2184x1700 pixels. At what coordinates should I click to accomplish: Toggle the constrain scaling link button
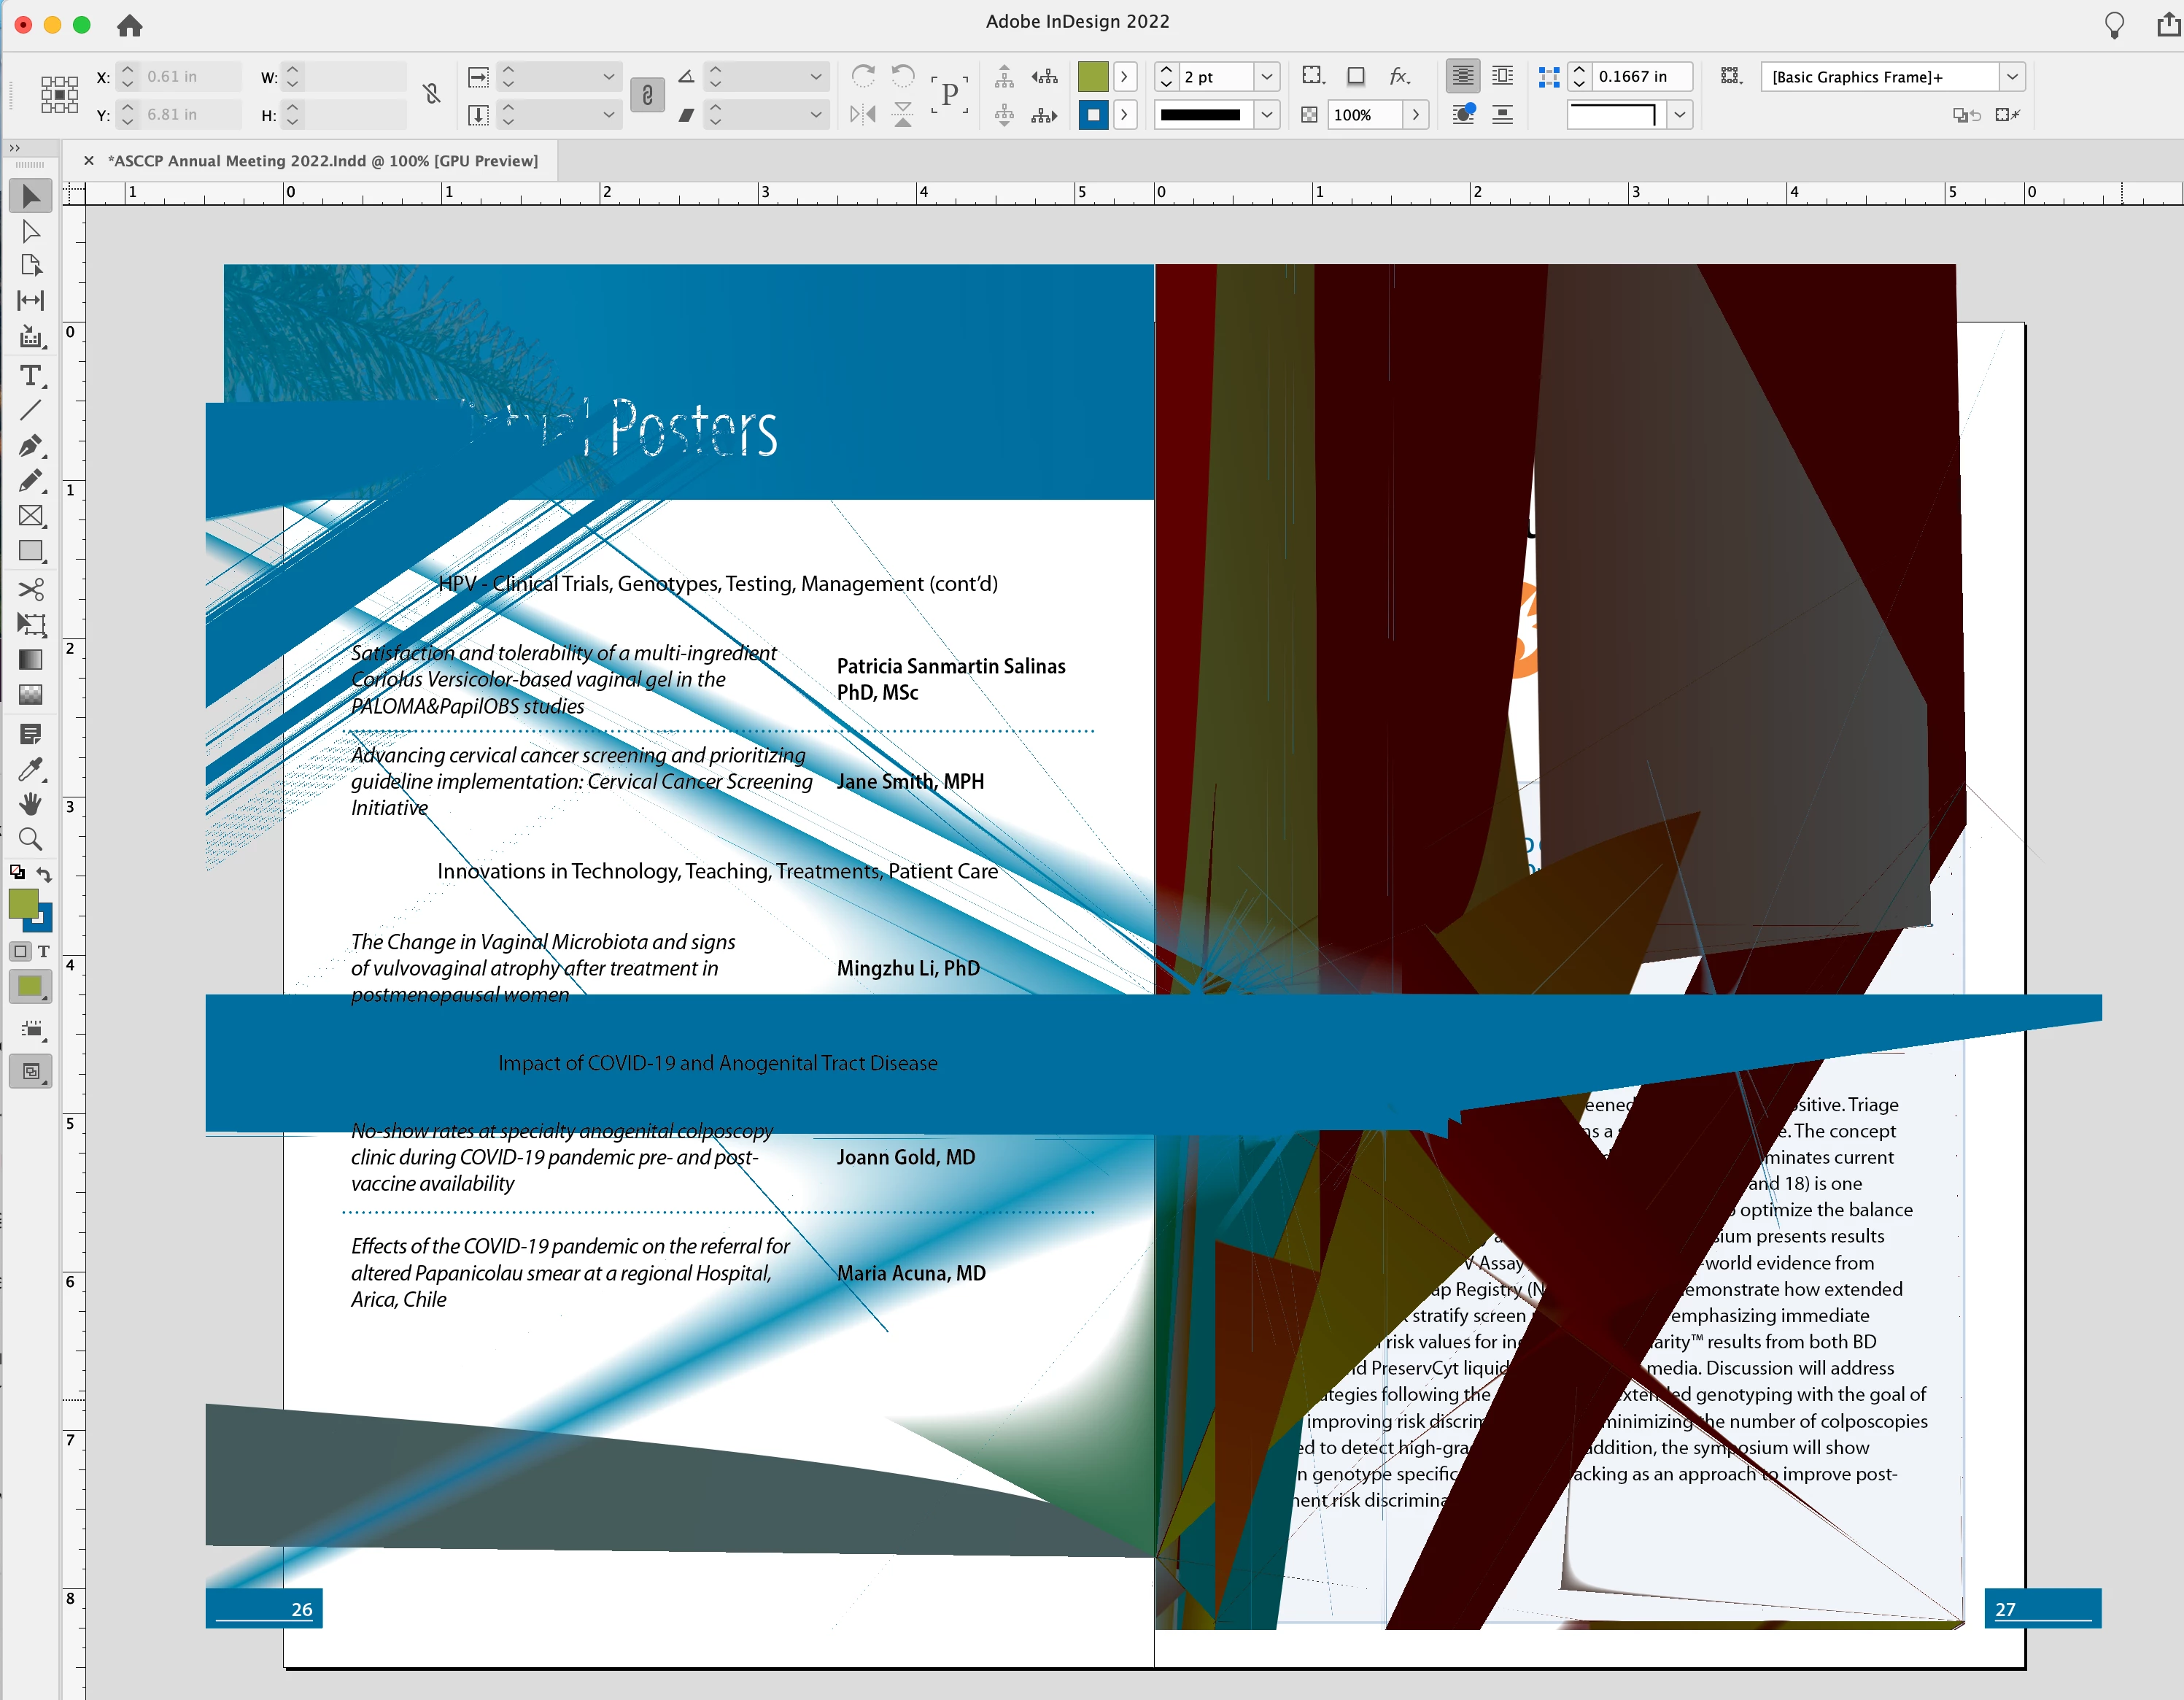click(647, 94)
